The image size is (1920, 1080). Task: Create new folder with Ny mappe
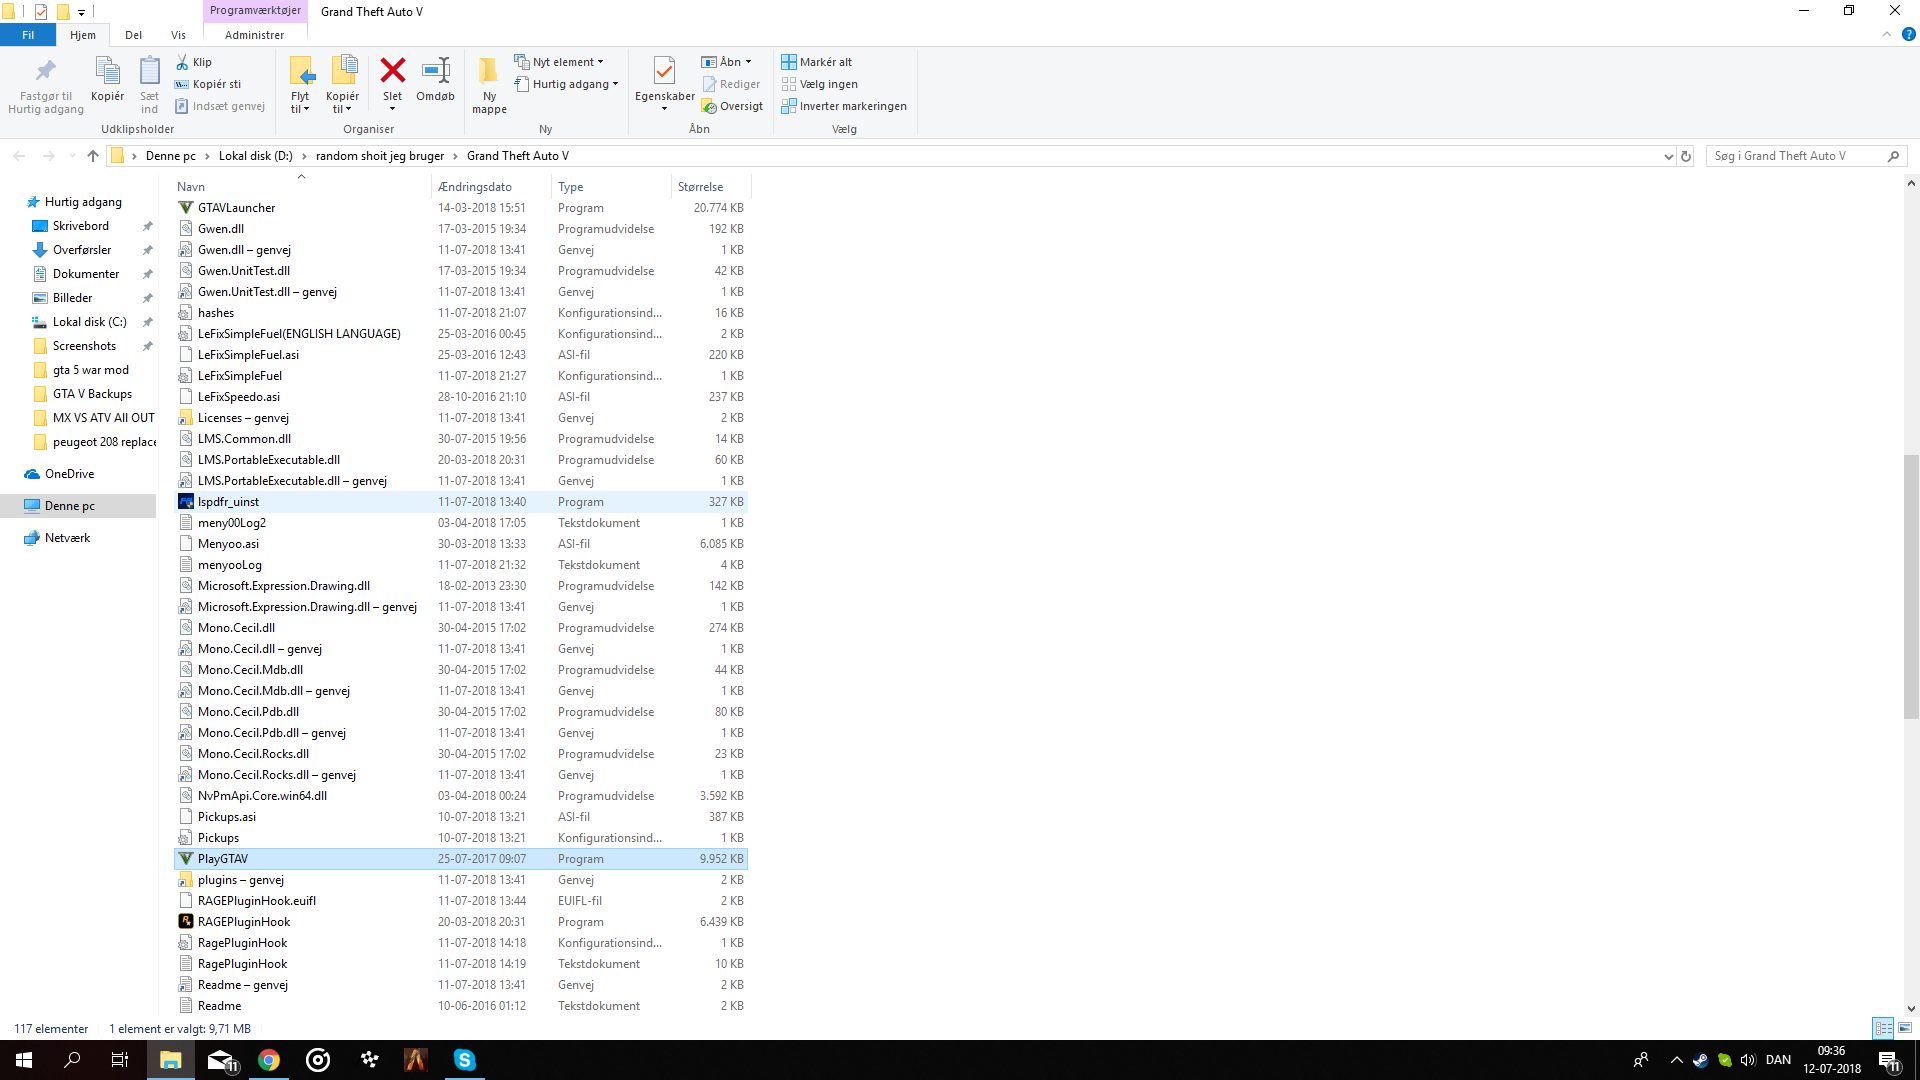click(489, 73)
